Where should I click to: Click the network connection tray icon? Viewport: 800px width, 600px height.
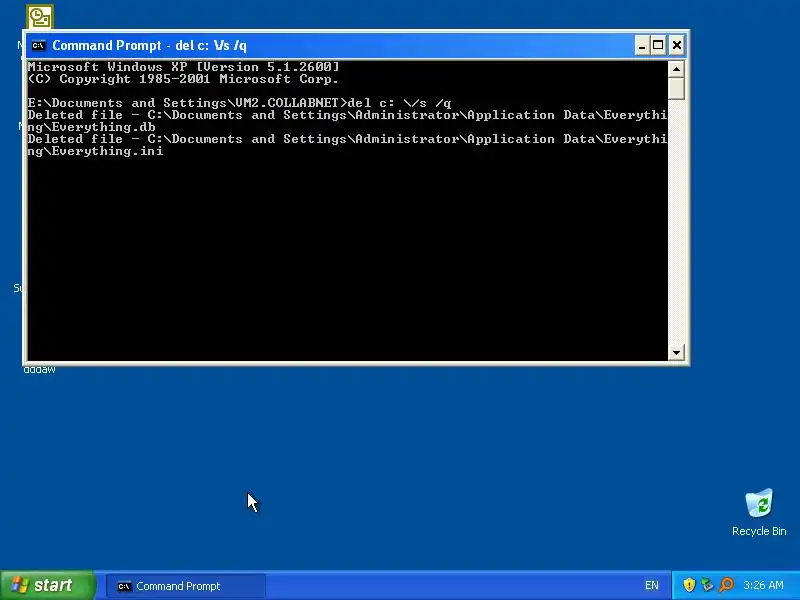[707, 585]
